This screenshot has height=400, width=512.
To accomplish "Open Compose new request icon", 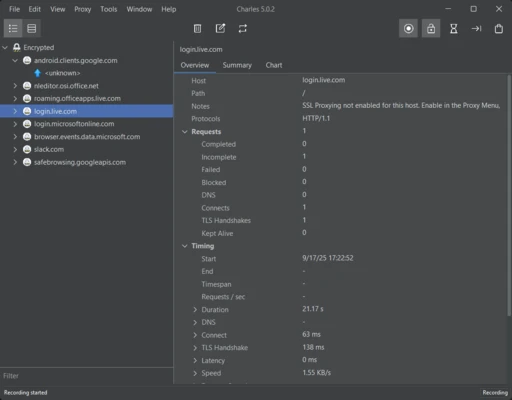I will [220, 28].
